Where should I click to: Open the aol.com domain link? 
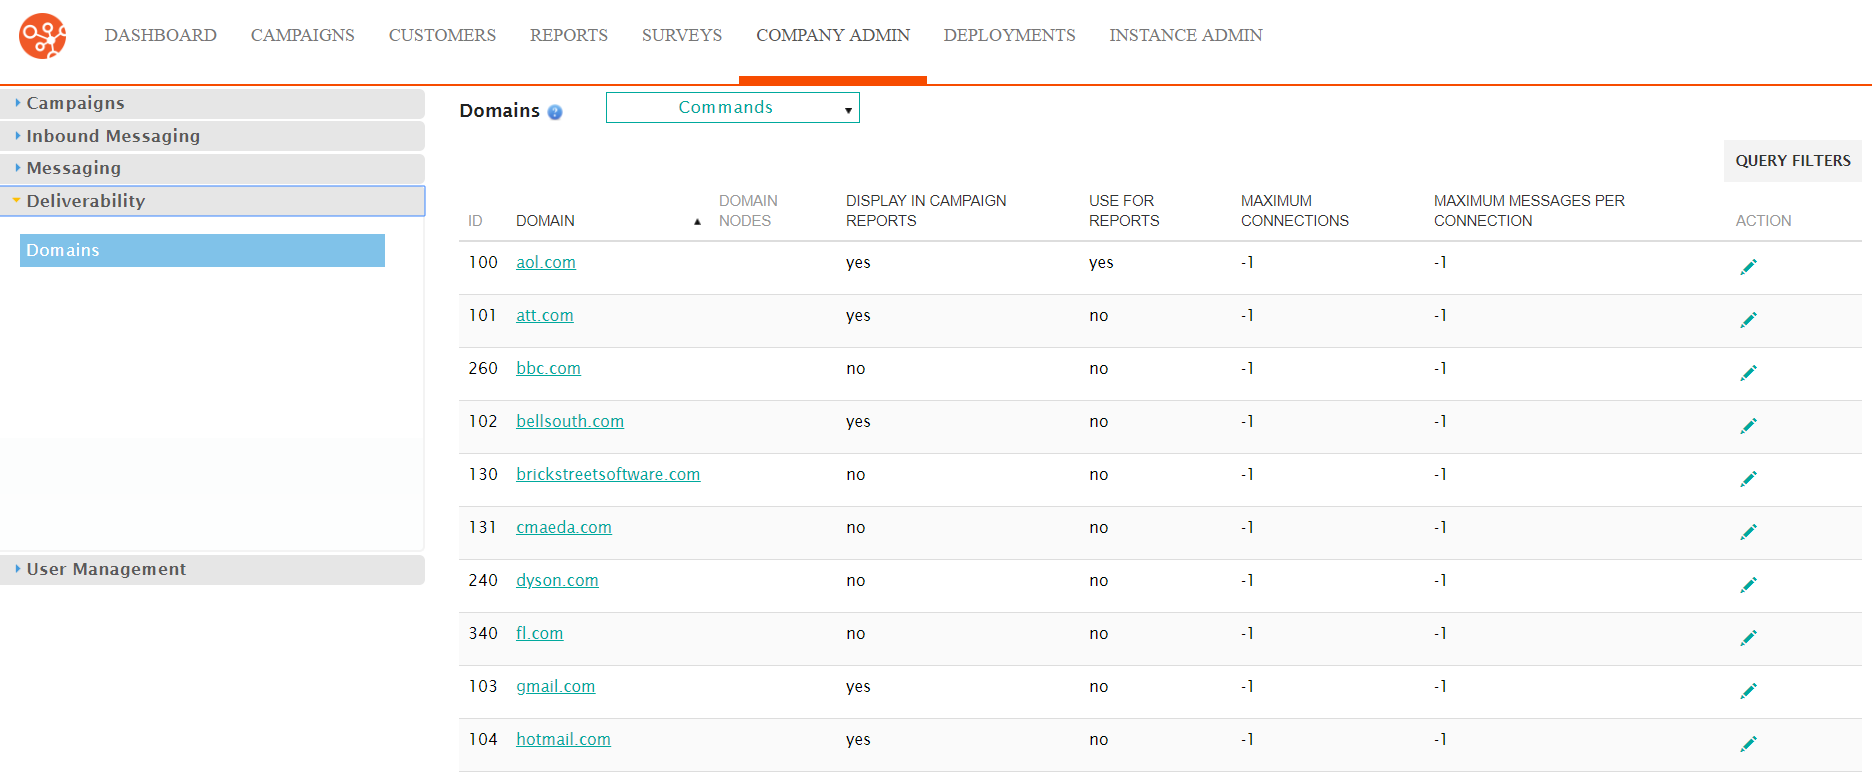point(545,262)
